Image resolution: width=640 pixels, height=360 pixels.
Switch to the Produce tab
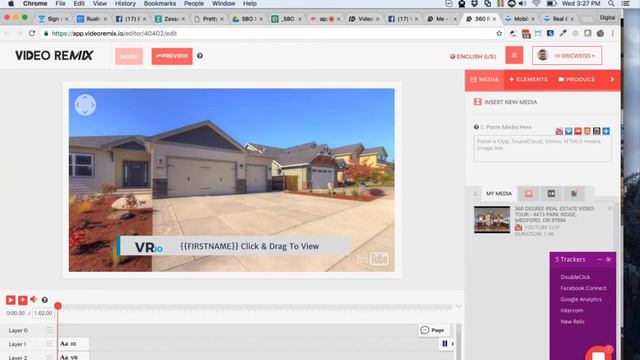[577, 80]
